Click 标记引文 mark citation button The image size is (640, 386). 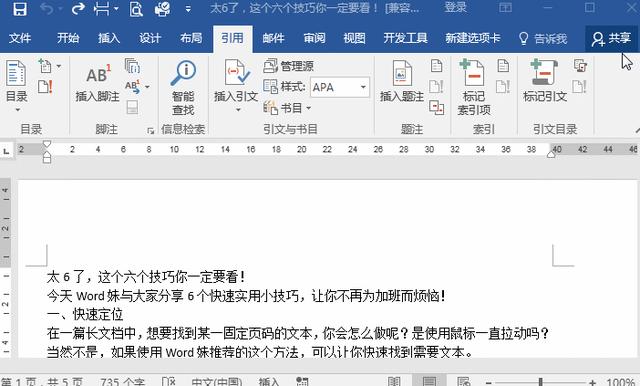pos(545,81)
